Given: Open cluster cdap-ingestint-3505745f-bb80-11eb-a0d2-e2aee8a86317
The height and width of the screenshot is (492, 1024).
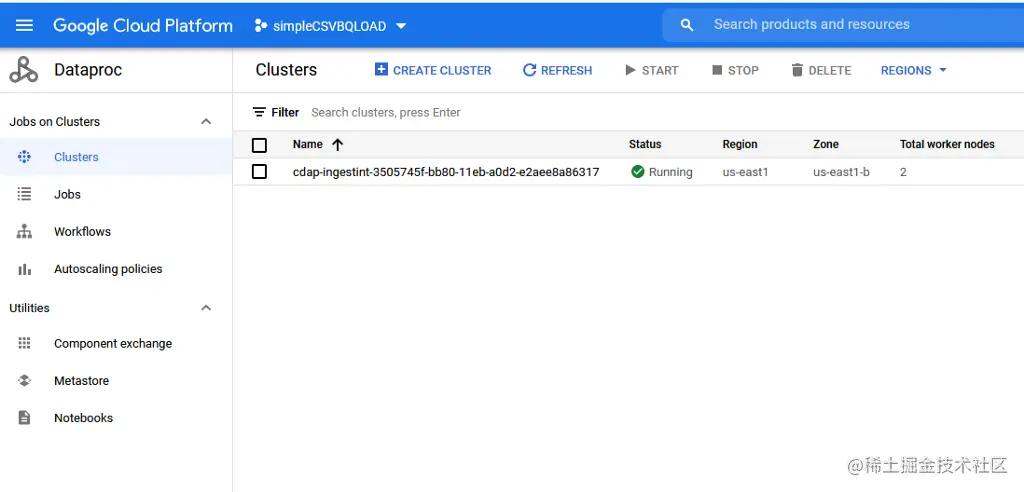Looking at the screenshot, I should pos(446,172).
